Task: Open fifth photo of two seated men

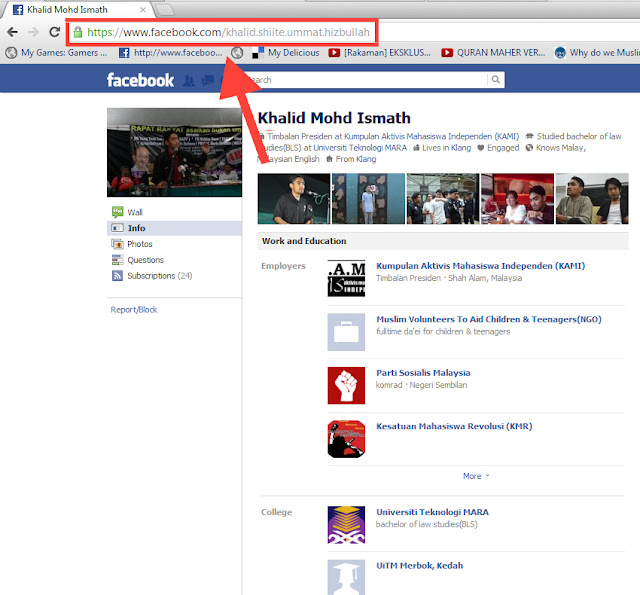Action: tap(592, 199)
